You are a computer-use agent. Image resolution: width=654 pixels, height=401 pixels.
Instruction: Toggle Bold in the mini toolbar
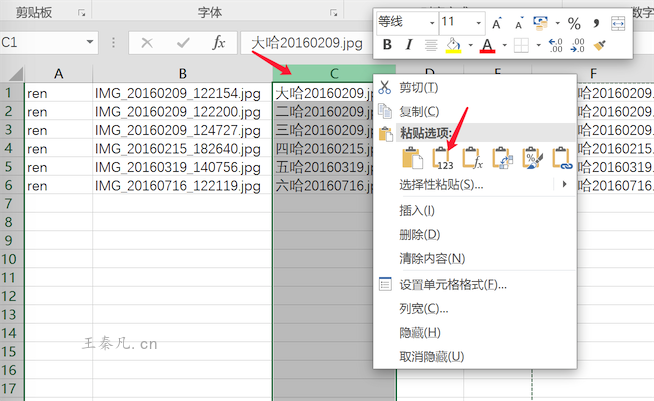[387, 45]
